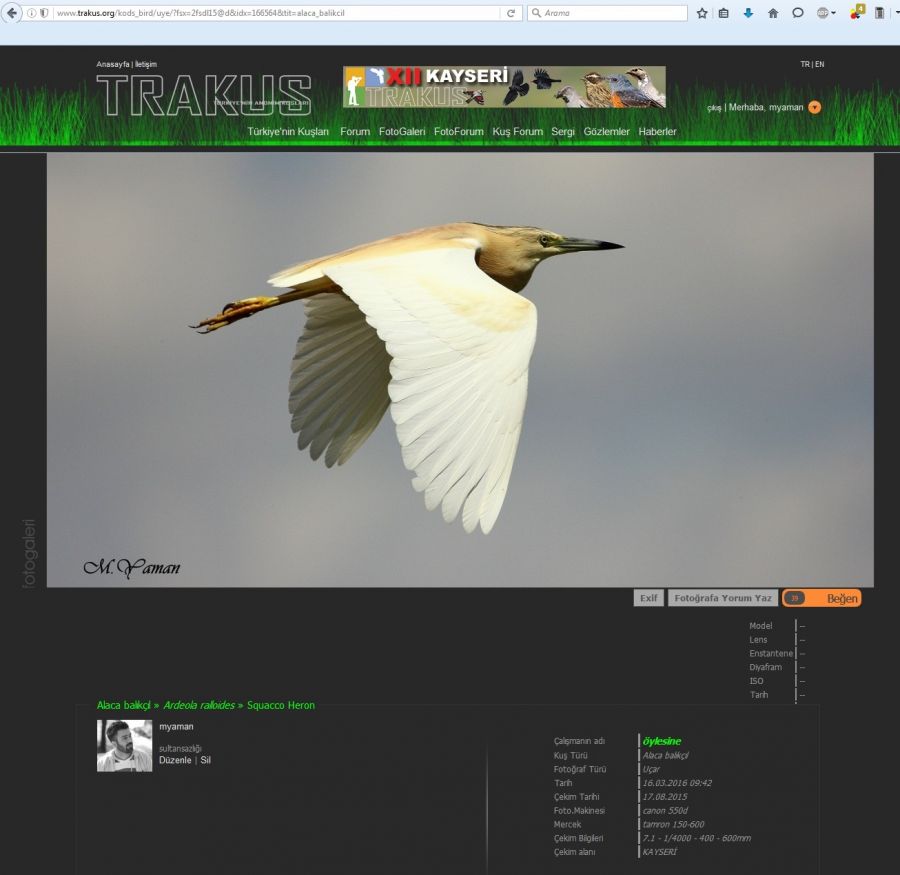
Task: Click the Fotoğrafa Yorum Yaz button
Action: click(x=722, y=598)
